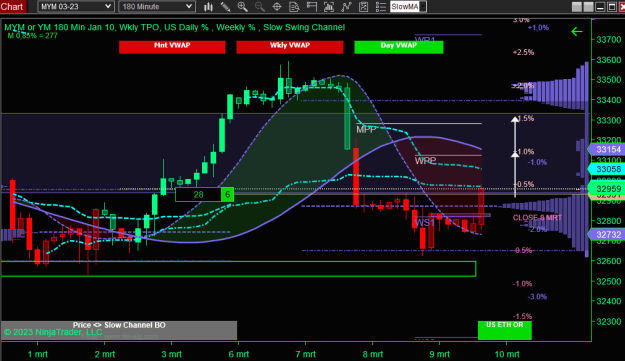Image resolution: width=625 pixels, height=361 pixels.
Task: Open the Strategies dialog icon
Action: pyautogui.click(x=364, y=6)
